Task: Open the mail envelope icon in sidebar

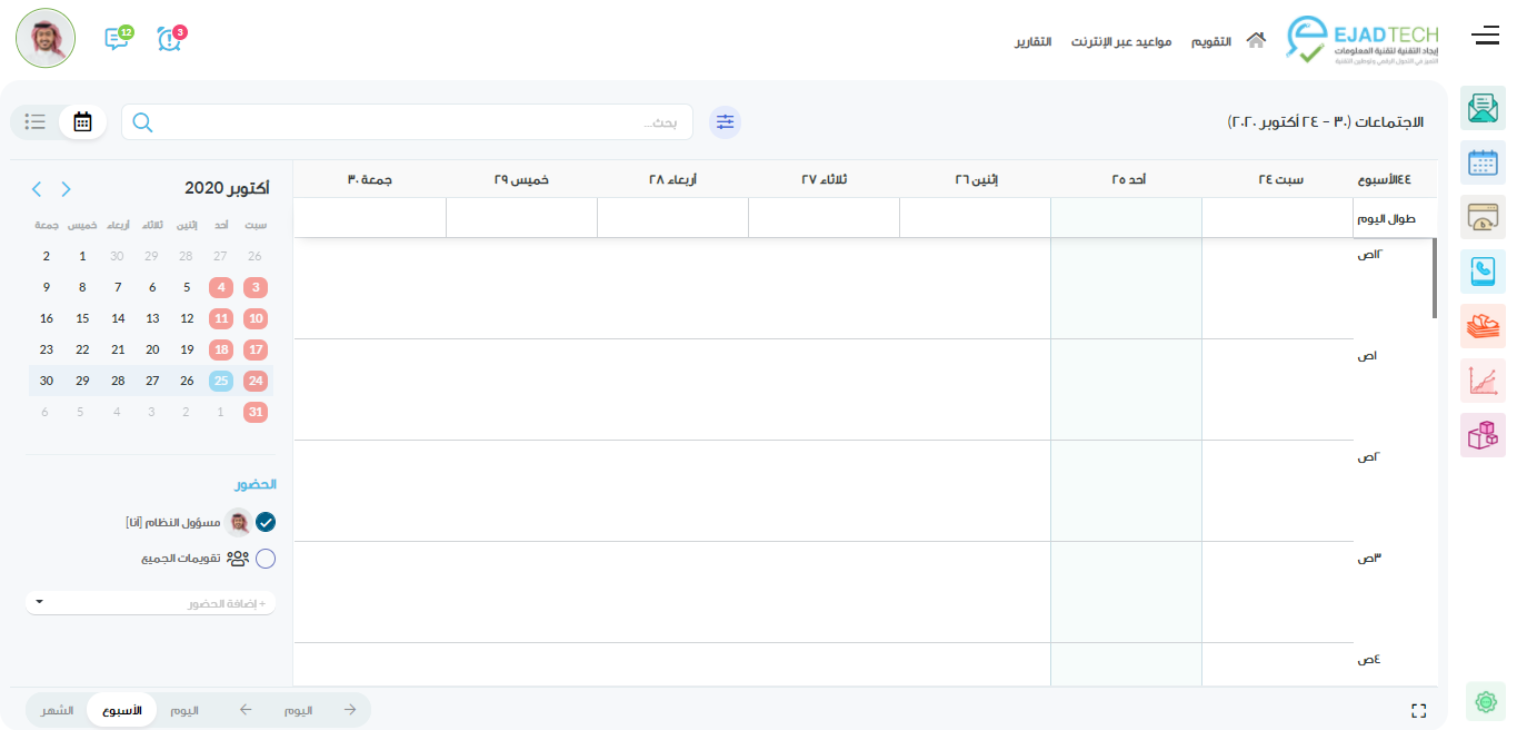Action: click(x=1482, y=108)
